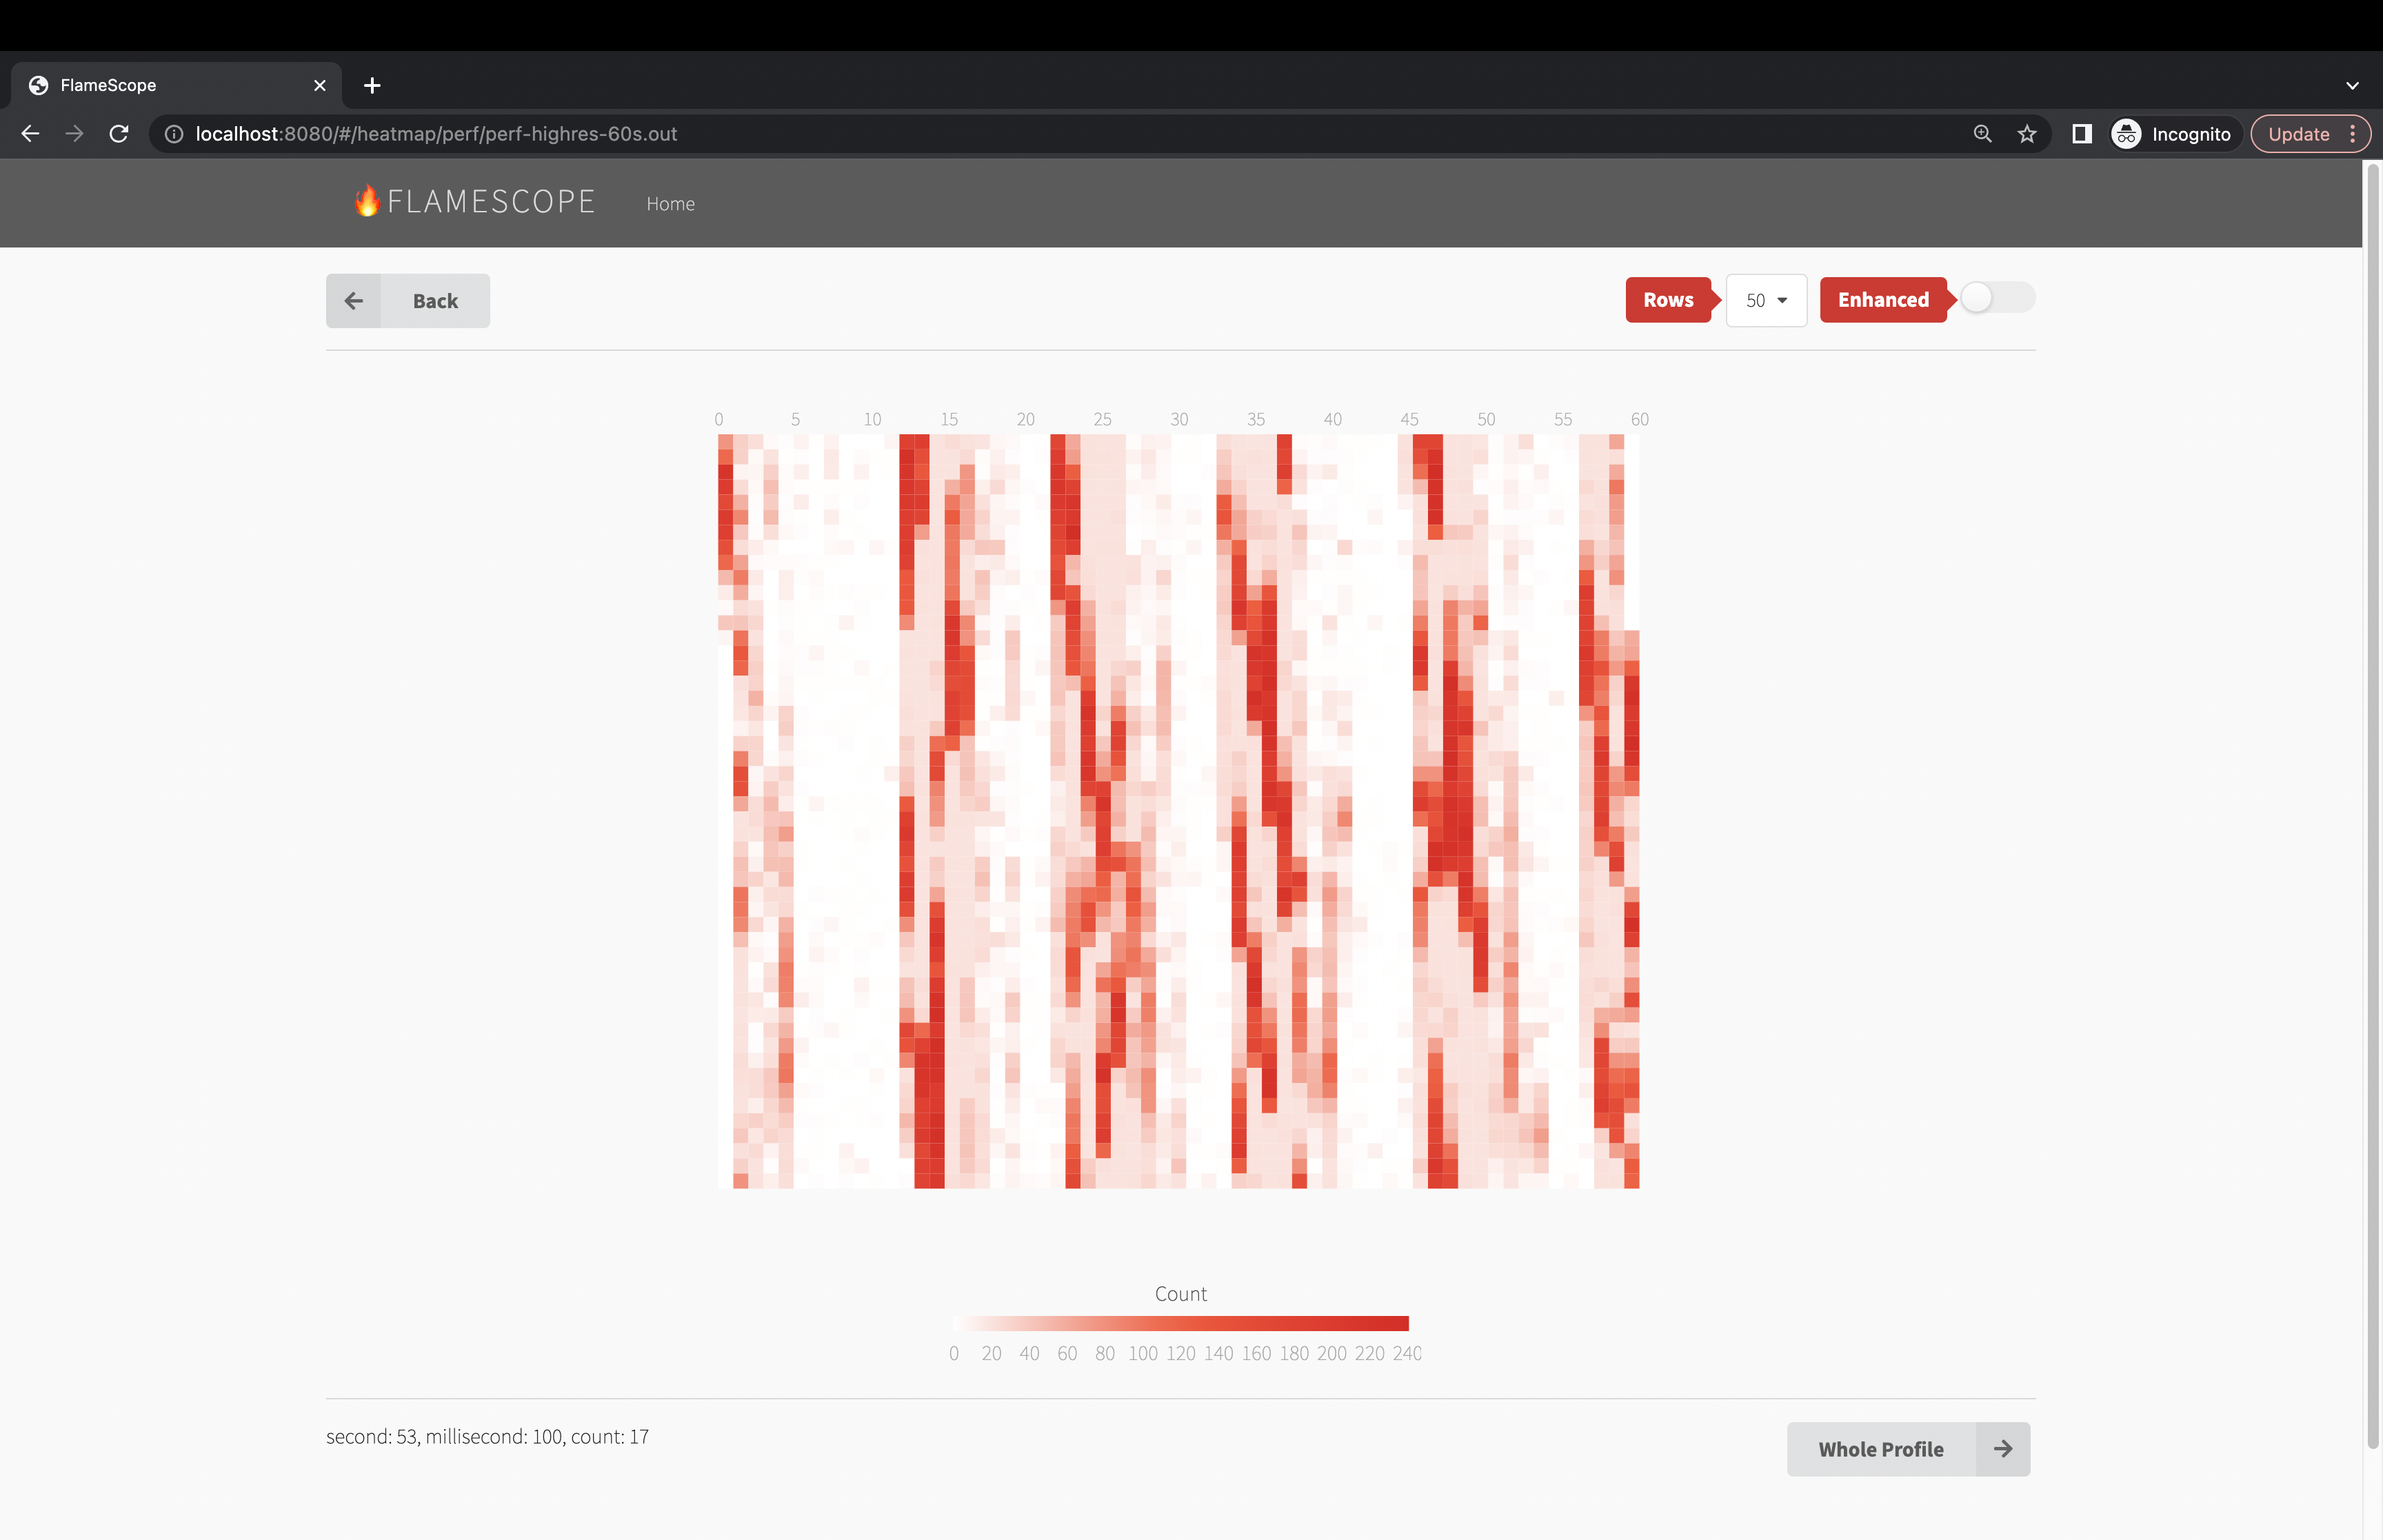Viewport: 2383px width, 1540px height.
Task: Click the Enhanced label badge
Action: pyautogui.click(x=1883, y=299)
